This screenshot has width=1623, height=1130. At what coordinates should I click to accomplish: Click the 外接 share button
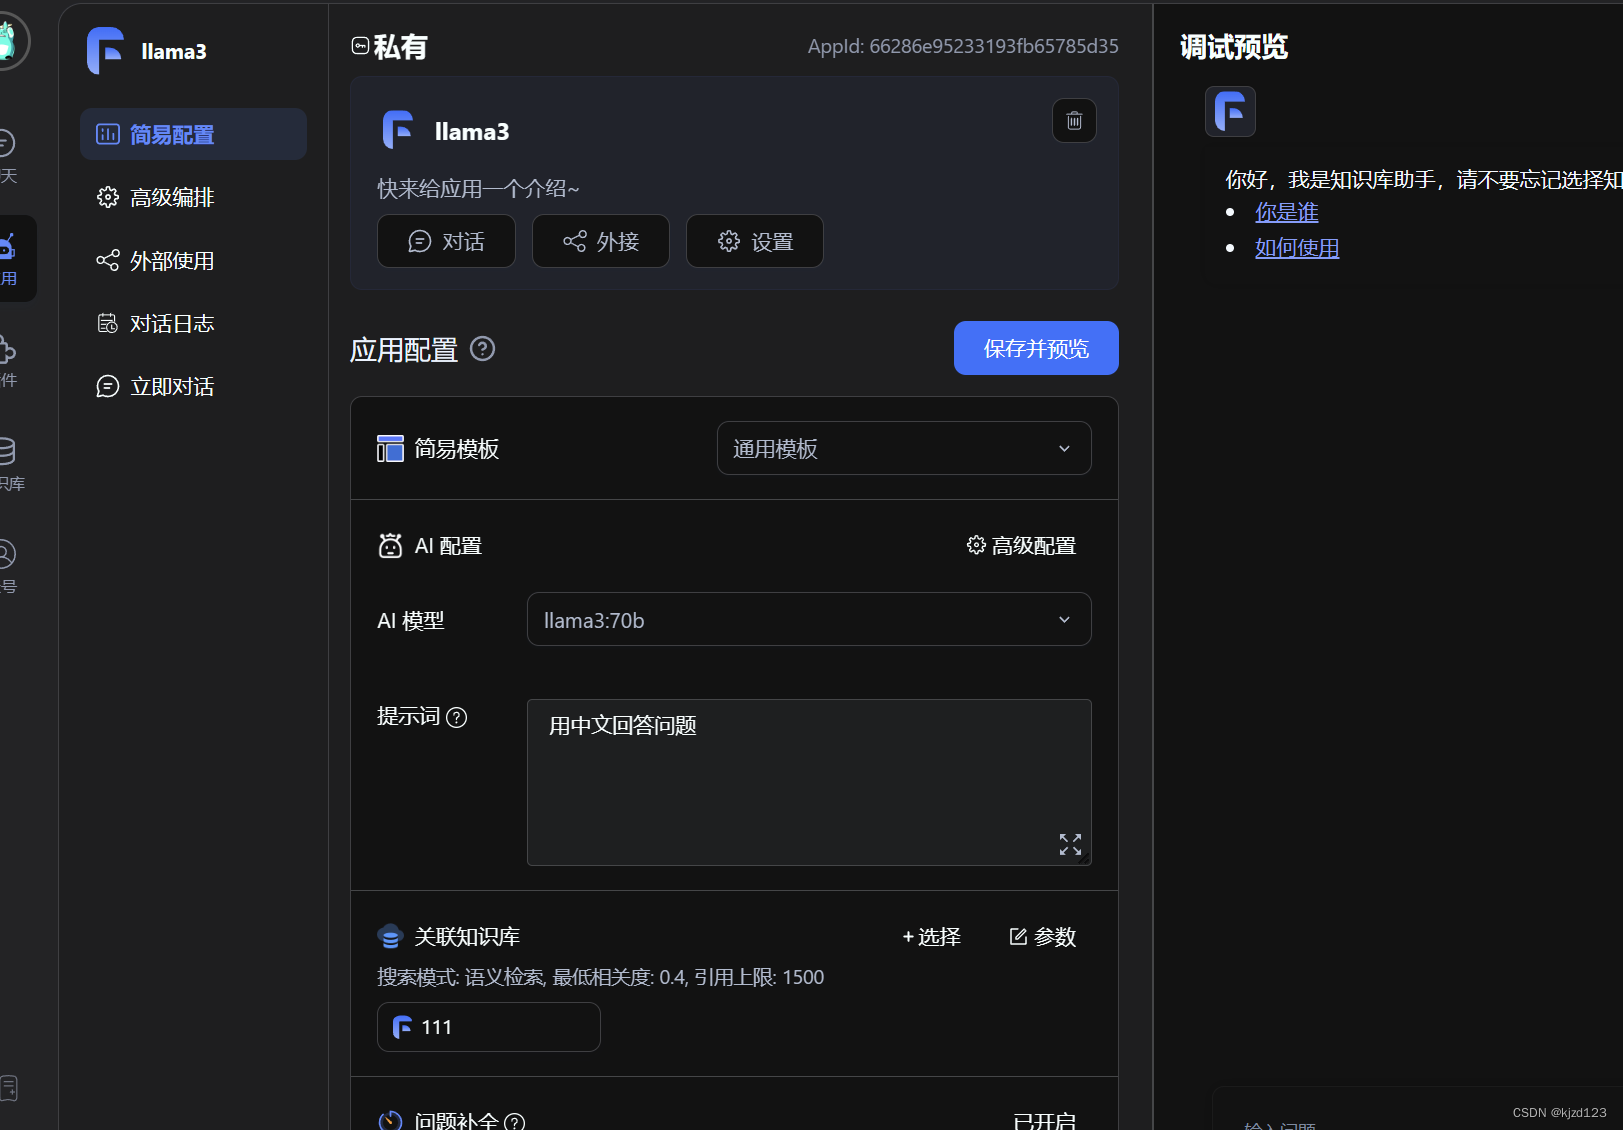(x=601, y=241)
